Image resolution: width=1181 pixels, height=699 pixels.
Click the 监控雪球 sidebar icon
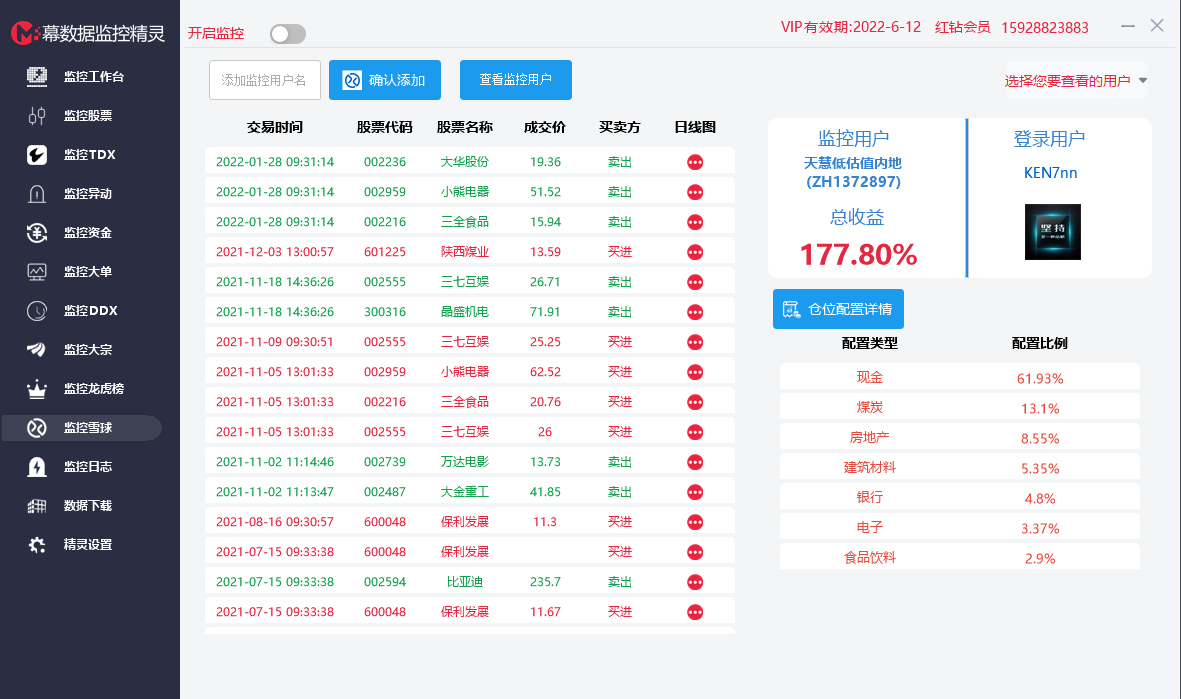click(x=36, y=428)
